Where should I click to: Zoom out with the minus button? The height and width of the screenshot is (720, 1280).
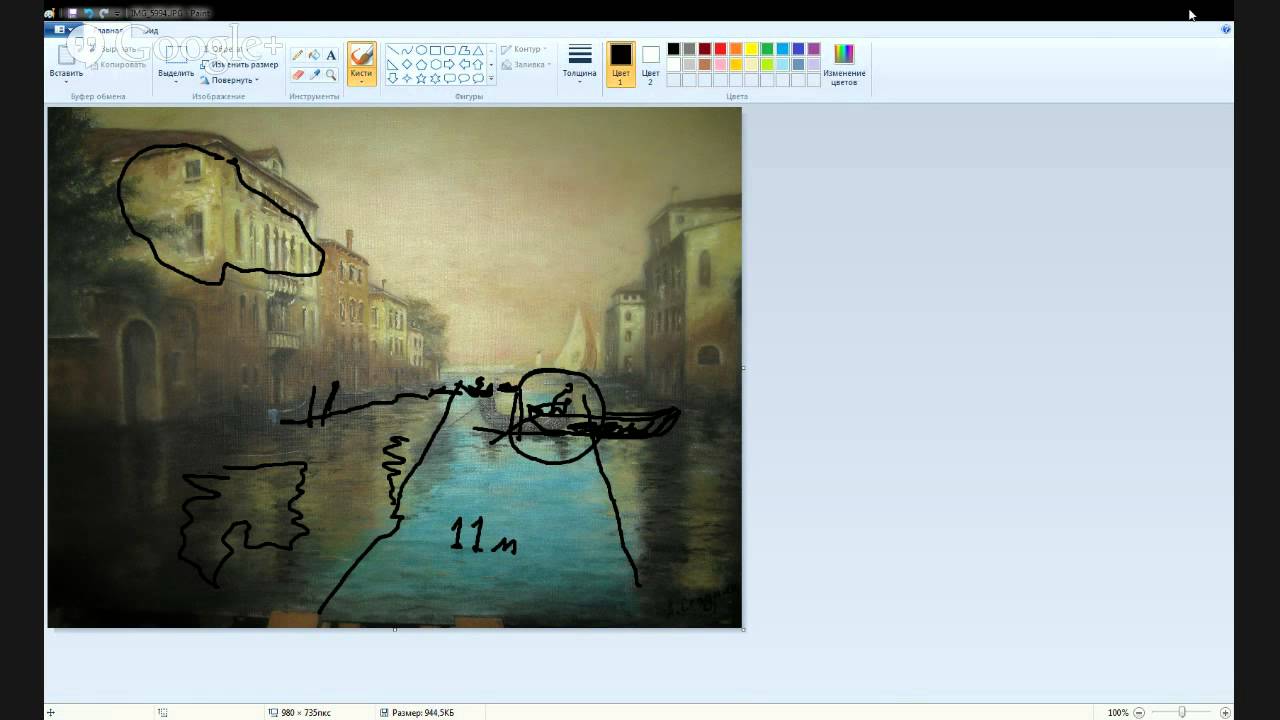(1139, 713)
